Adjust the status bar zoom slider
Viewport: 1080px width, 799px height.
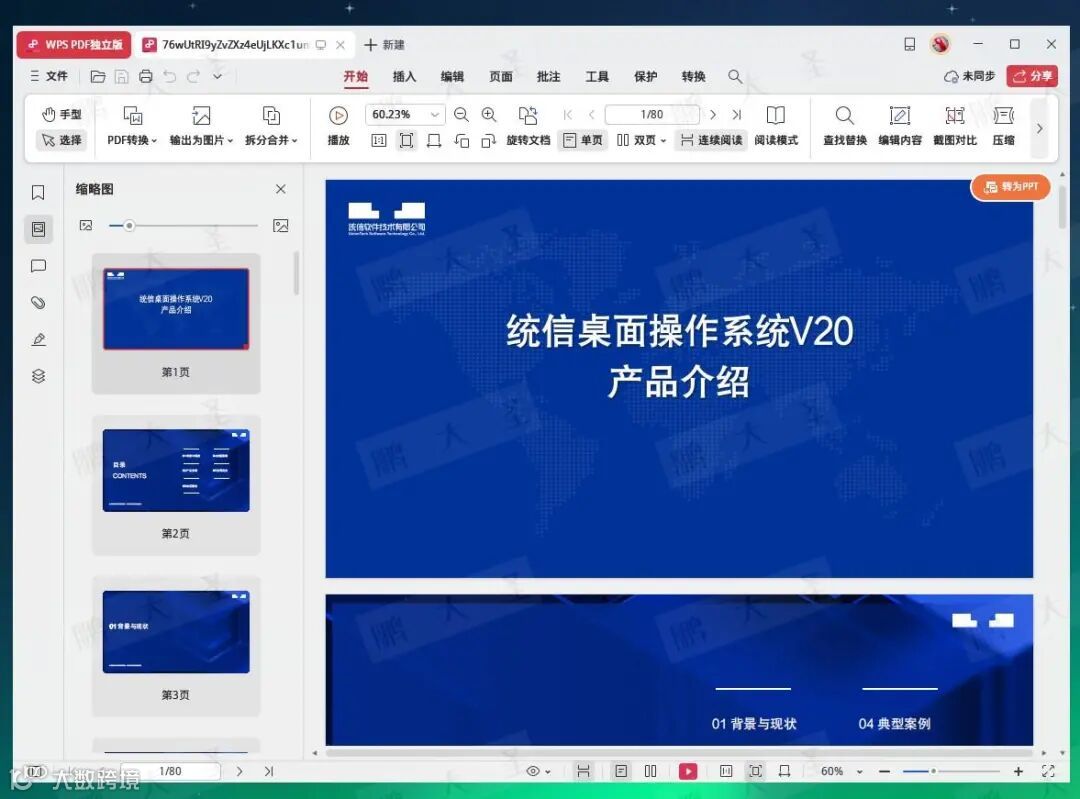[x=933, y=771]
